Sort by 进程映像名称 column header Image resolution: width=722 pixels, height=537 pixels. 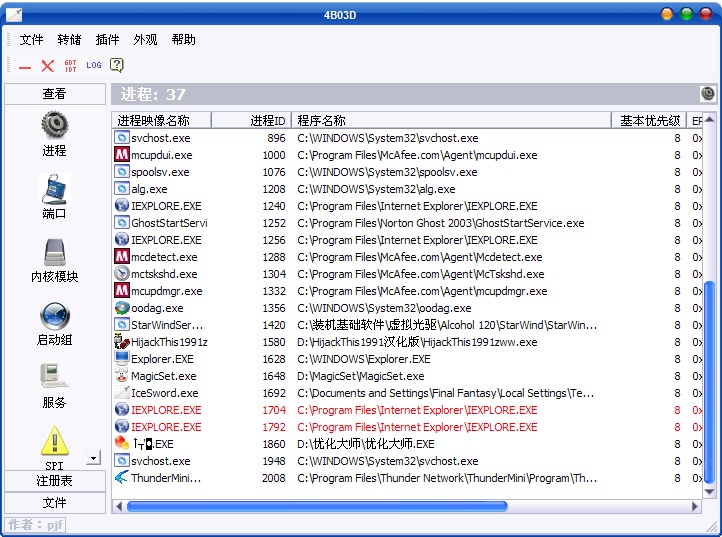click(x=162, y=121)
